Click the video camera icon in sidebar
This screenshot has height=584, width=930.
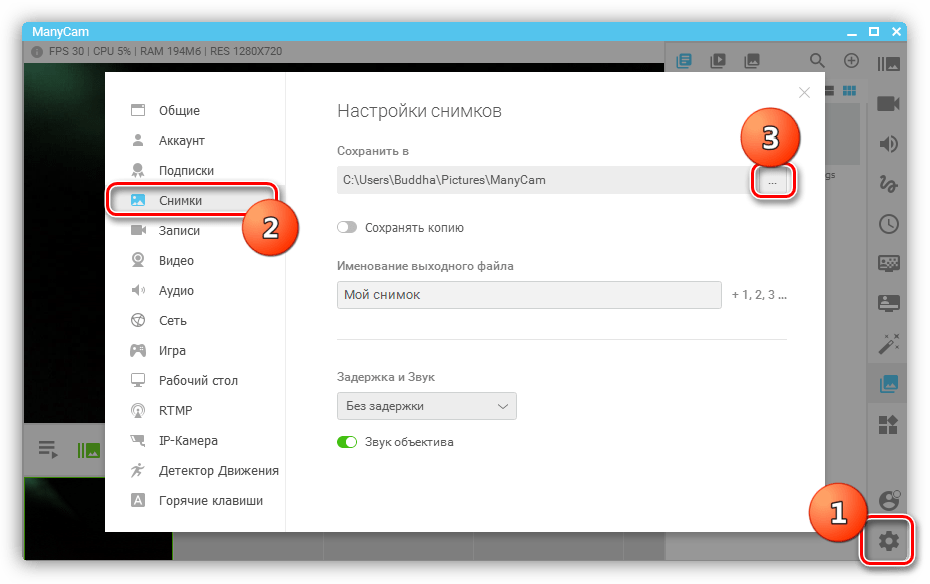(x=888, y=104)
